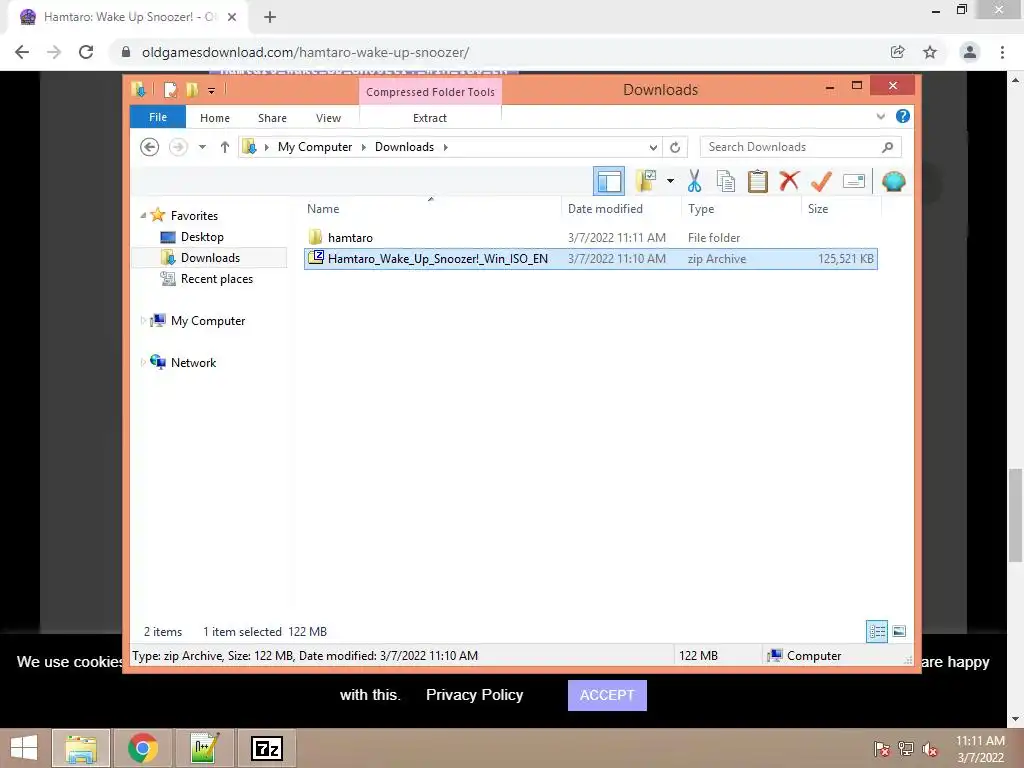Click the folder options checkmark-folder icon

tap(647, 181)
